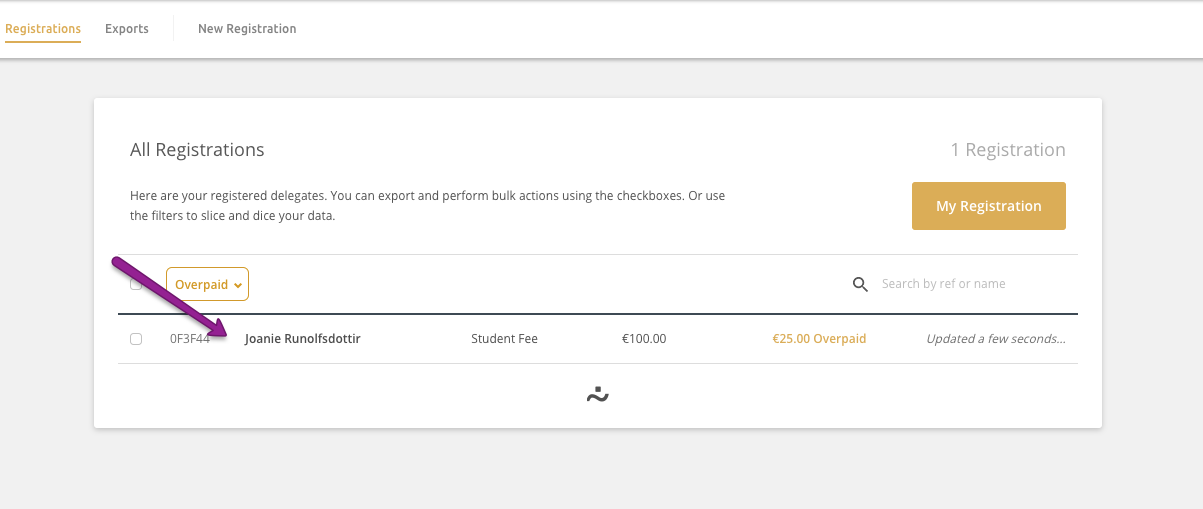Click the €25.00 Overpaid status
Viewport: 1203px width, 509px height.
819,339
